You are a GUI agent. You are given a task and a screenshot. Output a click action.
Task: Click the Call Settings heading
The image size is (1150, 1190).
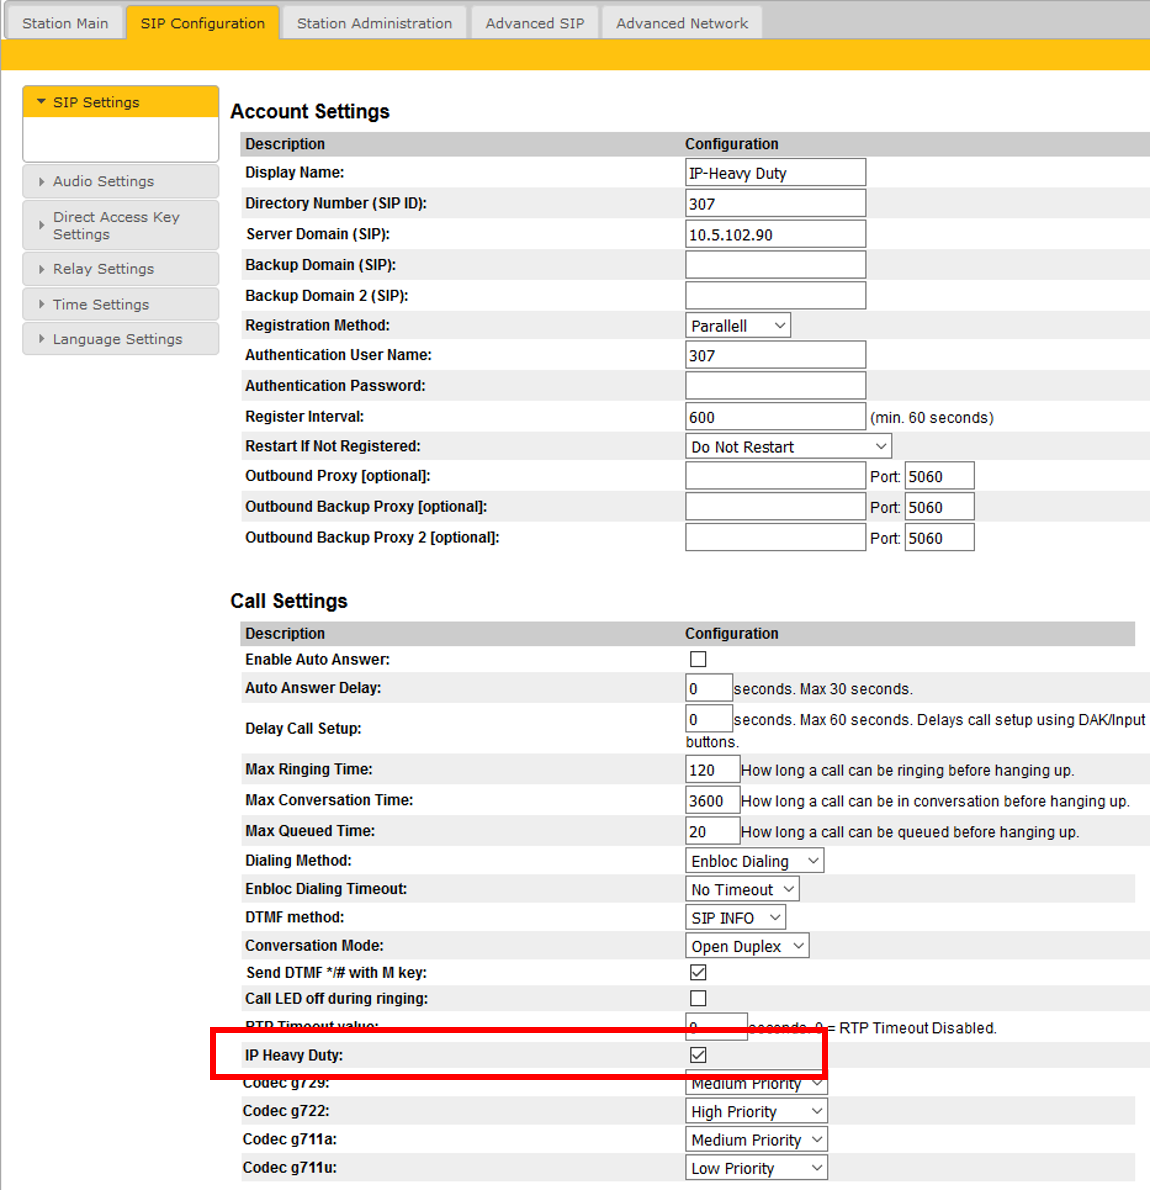click(288, 601)
